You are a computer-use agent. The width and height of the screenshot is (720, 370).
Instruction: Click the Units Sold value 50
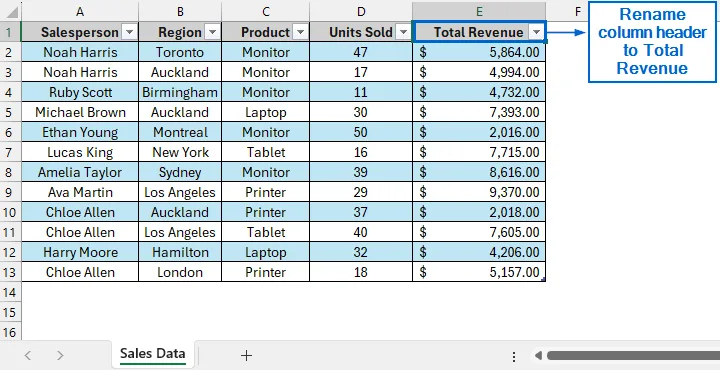[361, 132]
